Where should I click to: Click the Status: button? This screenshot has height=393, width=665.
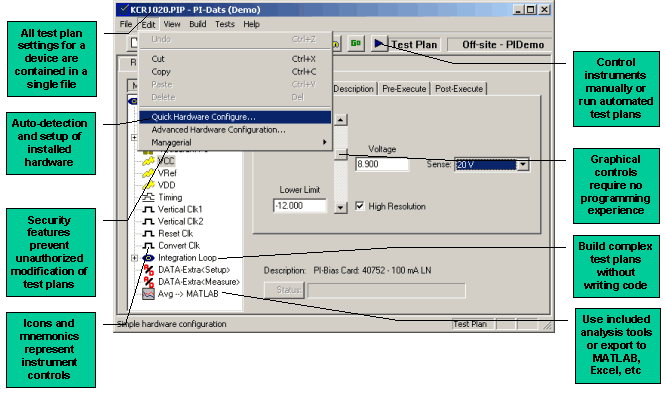click(284, 290)
